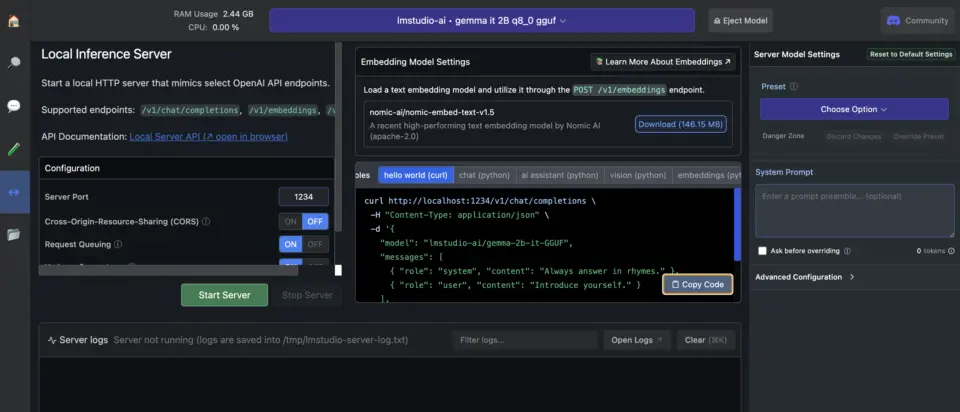Click the Server Model Settings heading
The height and width of the screenshot is (412, 960).
coord(797,54)
